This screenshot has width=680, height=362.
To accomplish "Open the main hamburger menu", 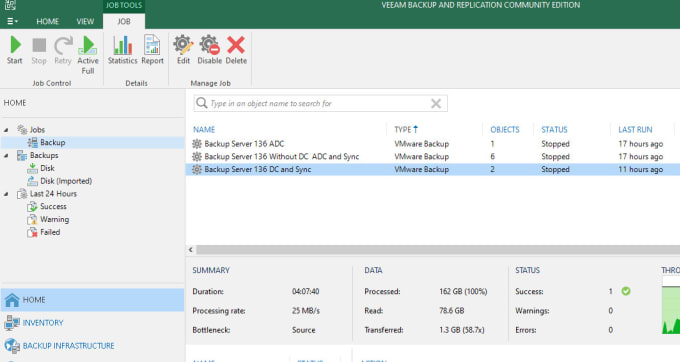I will 12,21.
